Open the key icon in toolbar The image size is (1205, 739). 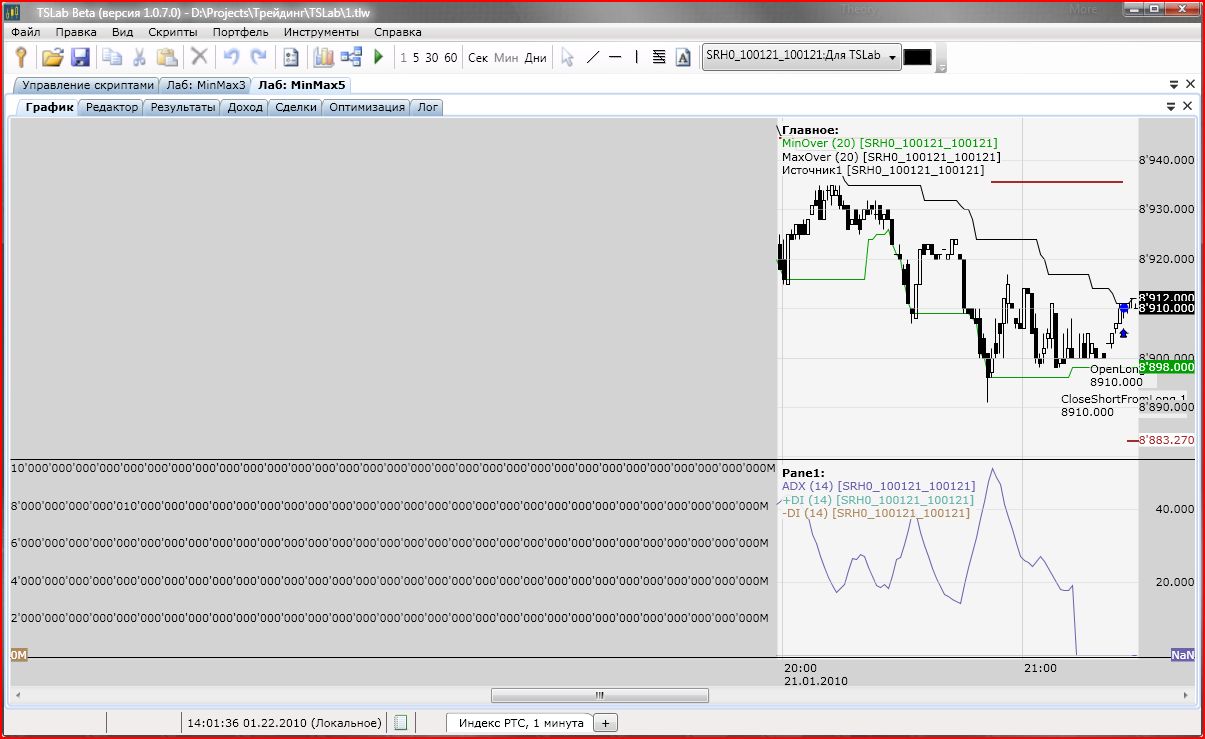[21, 57]
